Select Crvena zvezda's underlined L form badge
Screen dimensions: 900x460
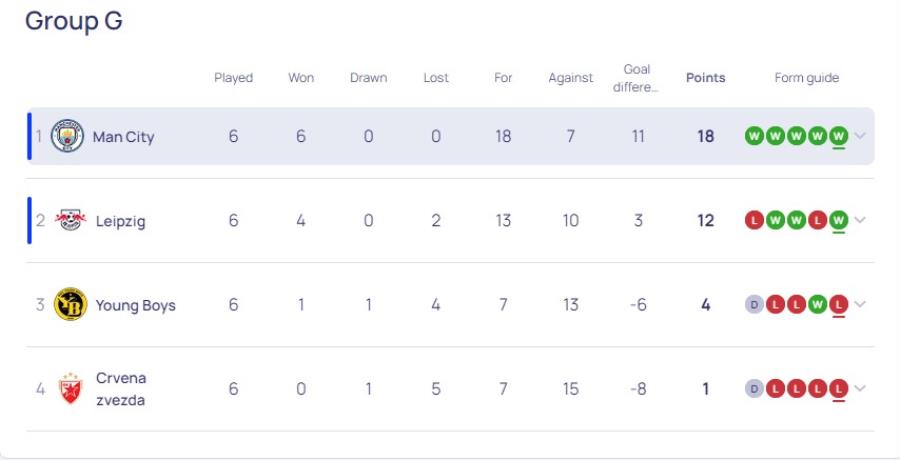pyautogui.click(x=839, y=389)
